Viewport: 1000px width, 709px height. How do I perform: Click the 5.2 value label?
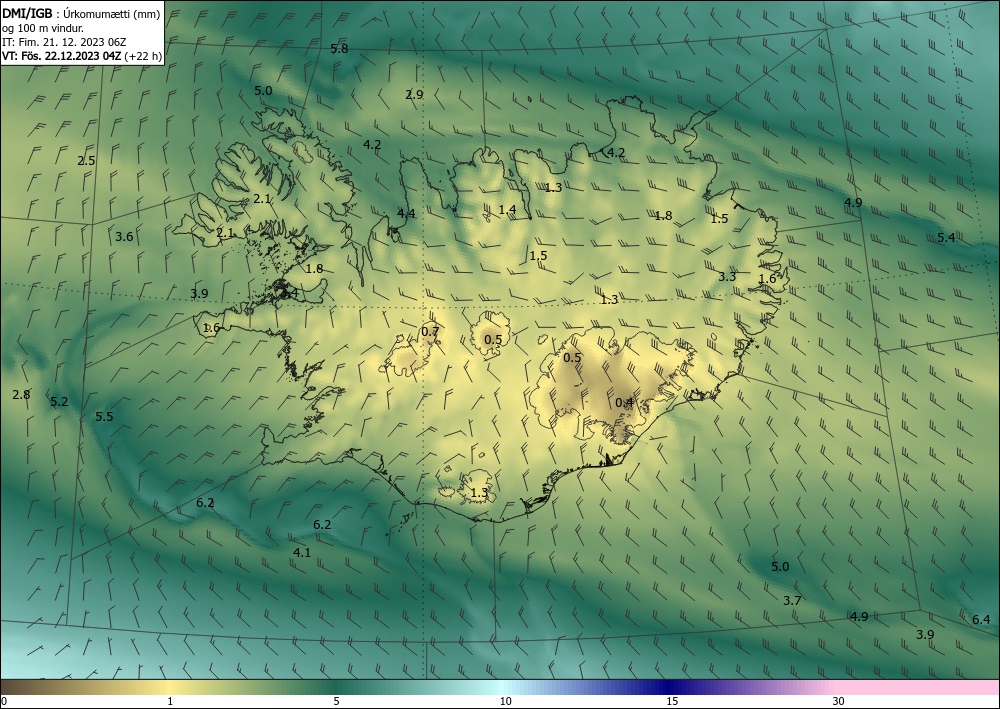pyautogui.click(x=59, y=401)
